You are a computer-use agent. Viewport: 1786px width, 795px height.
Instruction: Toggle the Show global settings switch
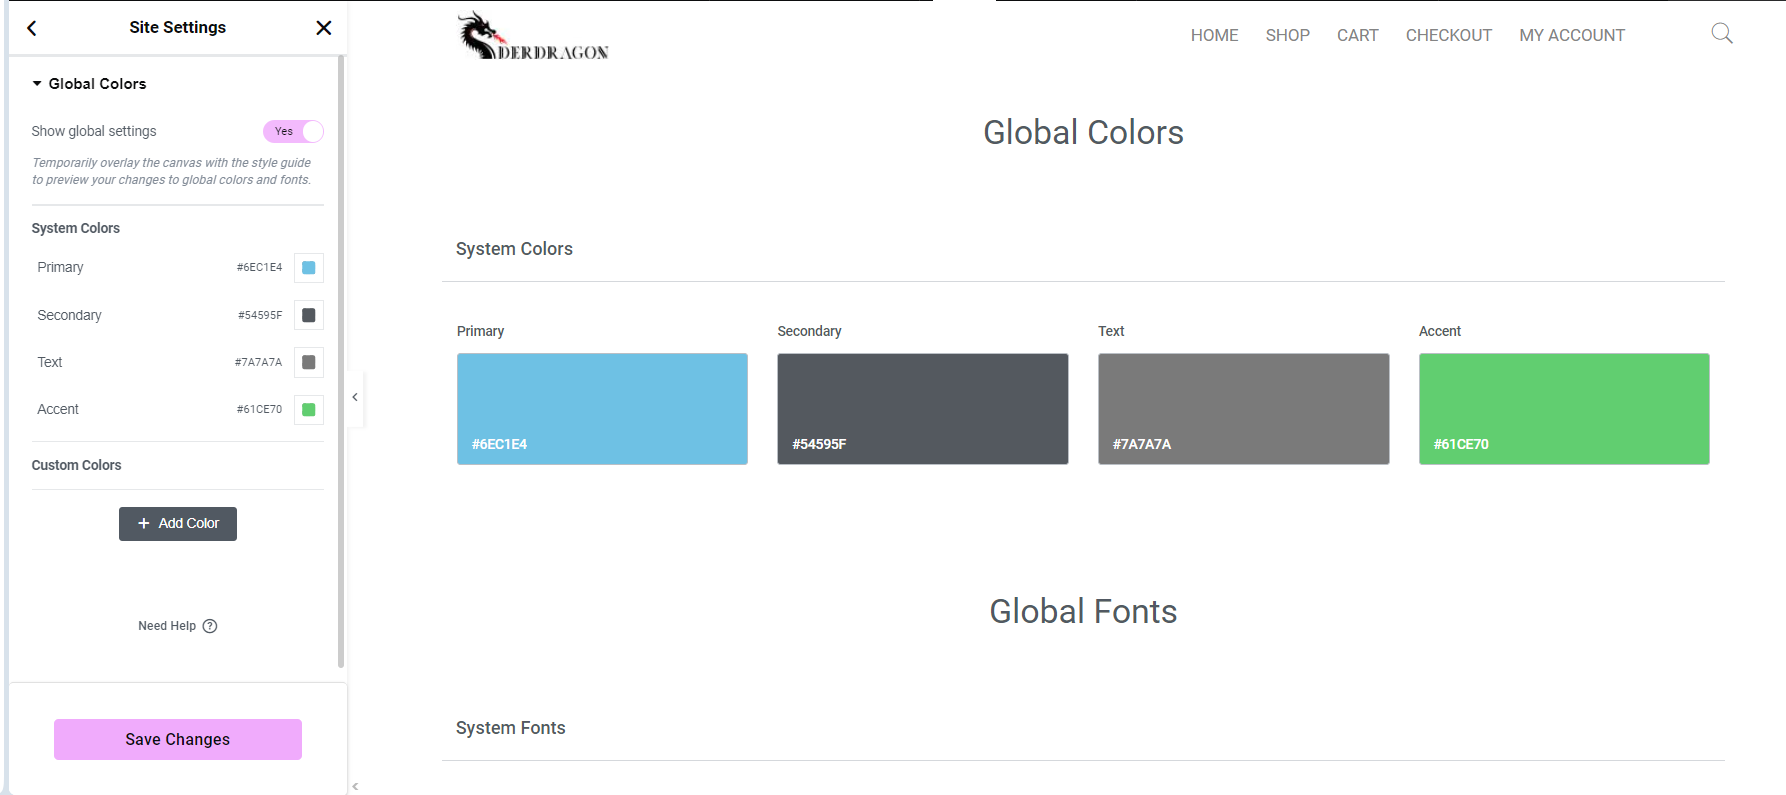coord(293,131)
